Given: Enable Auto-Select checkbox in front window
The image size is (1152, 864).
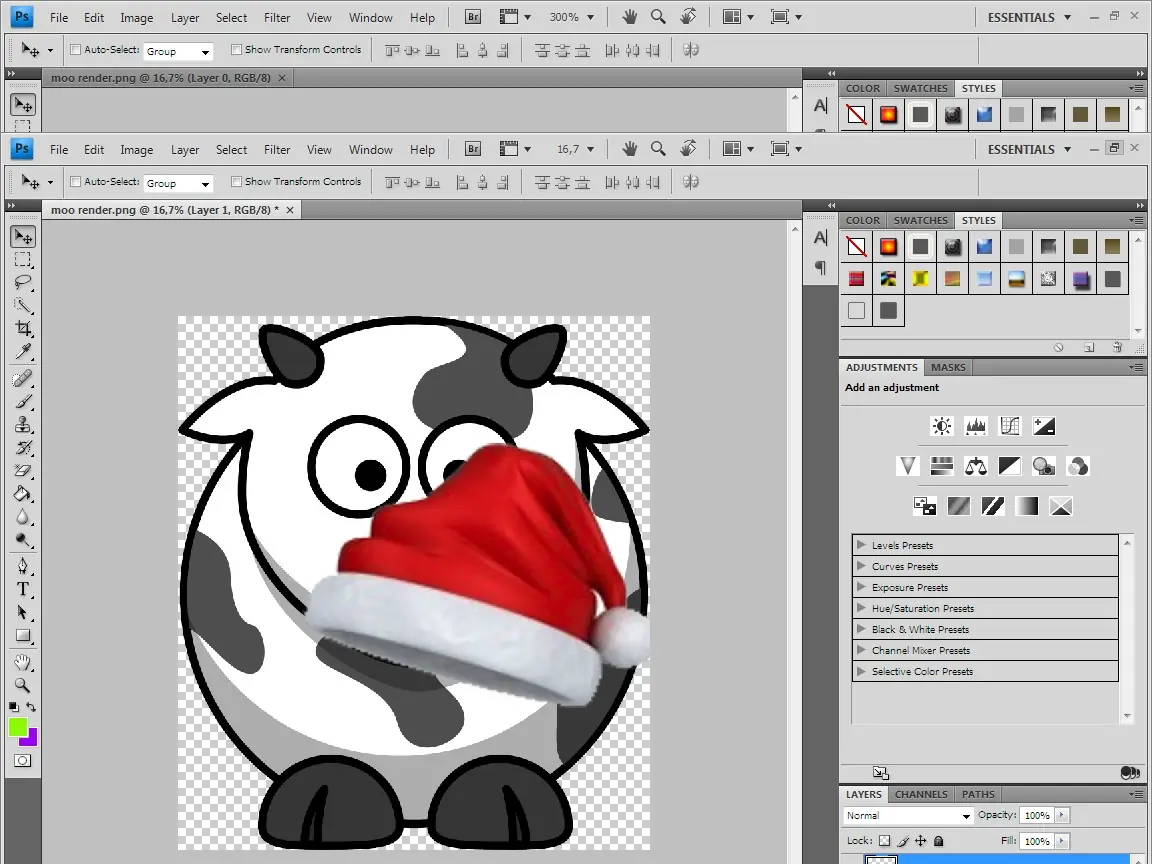Looking at the screenshot, I should [x=75, y=181].
